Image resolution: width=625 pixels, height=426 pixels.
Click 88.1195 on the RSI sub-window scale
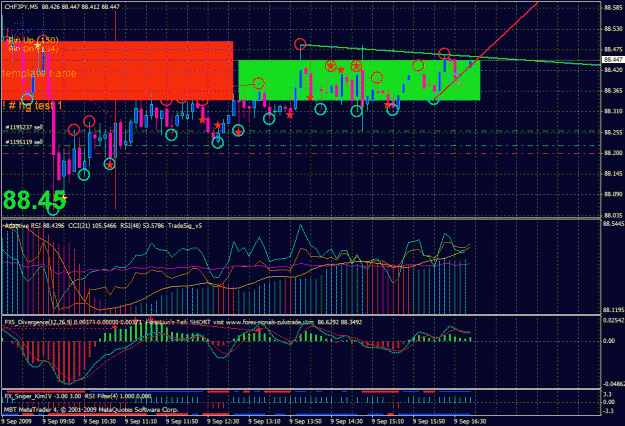point(613,310)
